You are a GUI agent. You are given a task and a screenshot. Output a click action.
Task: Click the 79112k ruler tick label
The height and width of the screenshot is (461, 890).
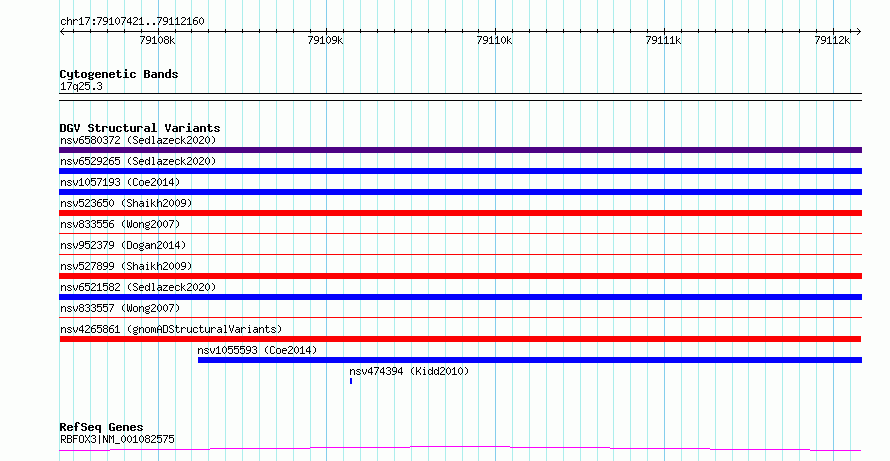coord(832,40)
